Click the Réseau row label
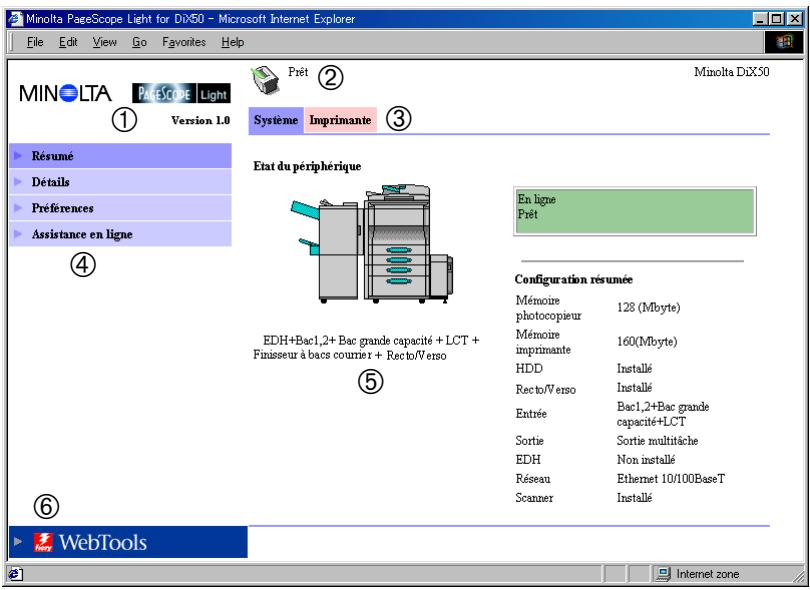Screen dimensions: 810x590 pos(533,479)
